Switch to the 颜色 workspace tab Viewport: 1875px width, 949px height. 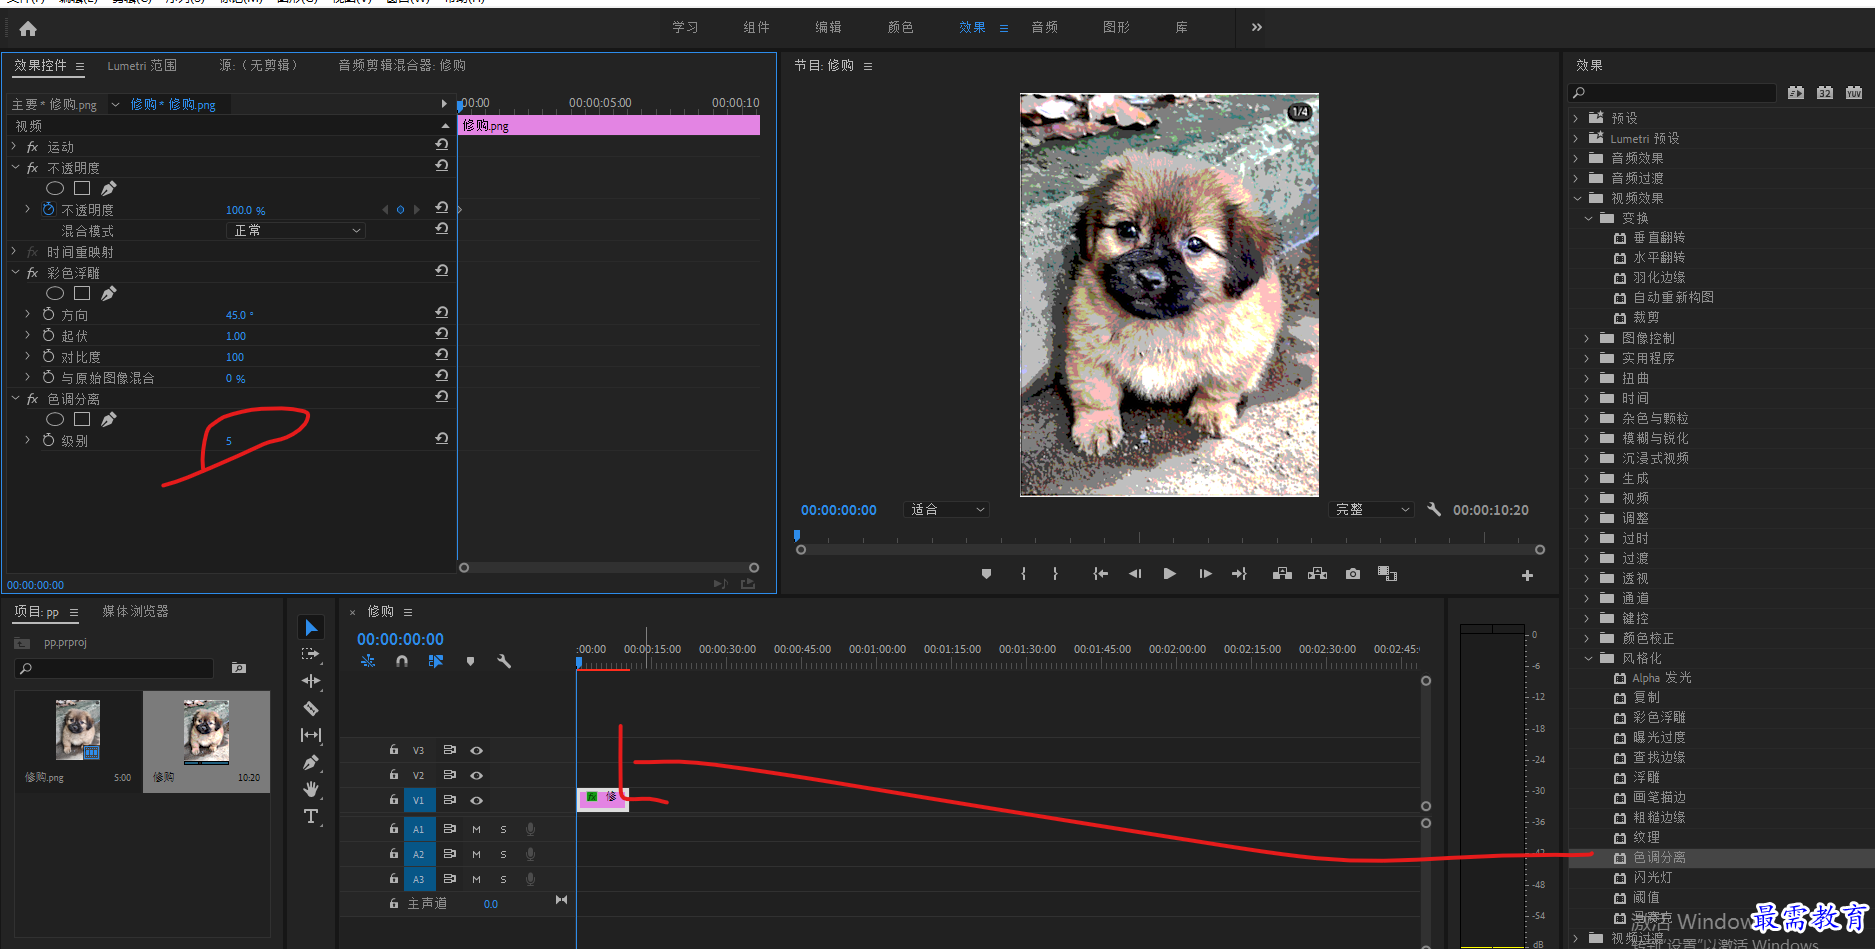[x=900, y=27]
